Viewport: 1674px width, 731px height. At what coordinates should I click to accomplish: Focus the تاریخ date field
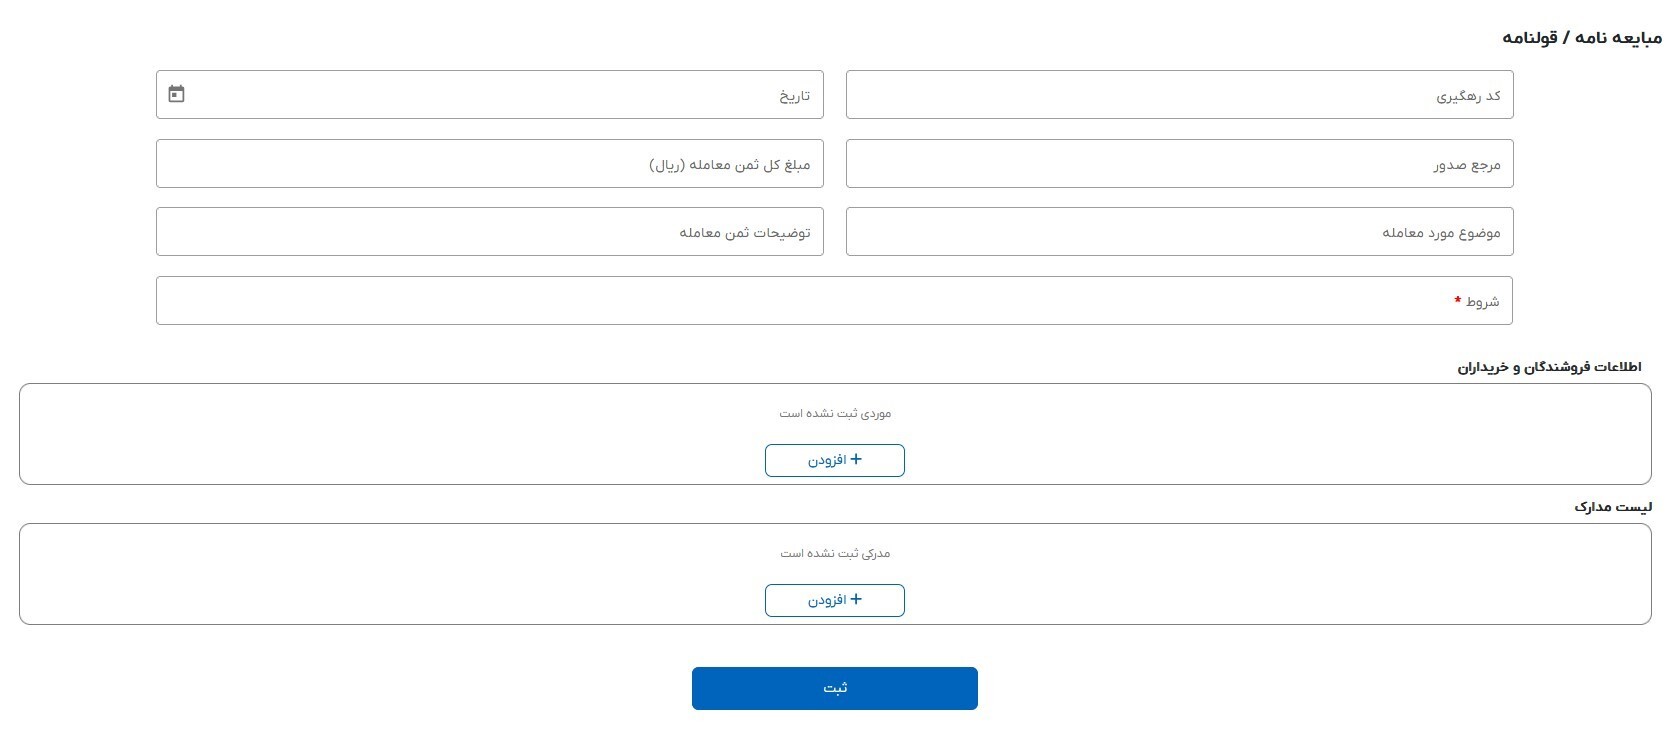(x=490, y=95)
